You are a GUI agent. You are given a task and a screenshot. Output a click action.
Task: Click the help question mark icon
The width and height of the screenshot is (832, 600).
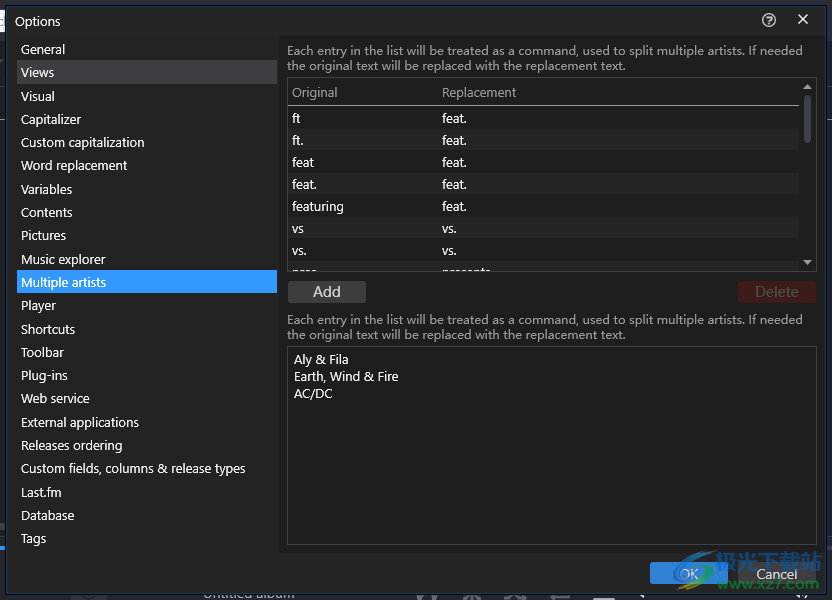[x=769, y=20]
